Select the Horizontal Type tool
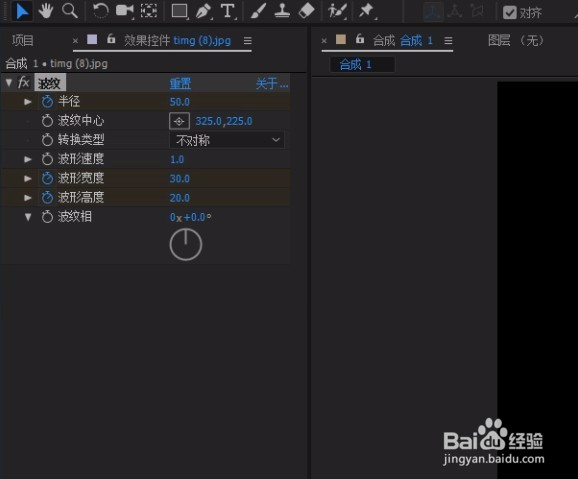 228,11
